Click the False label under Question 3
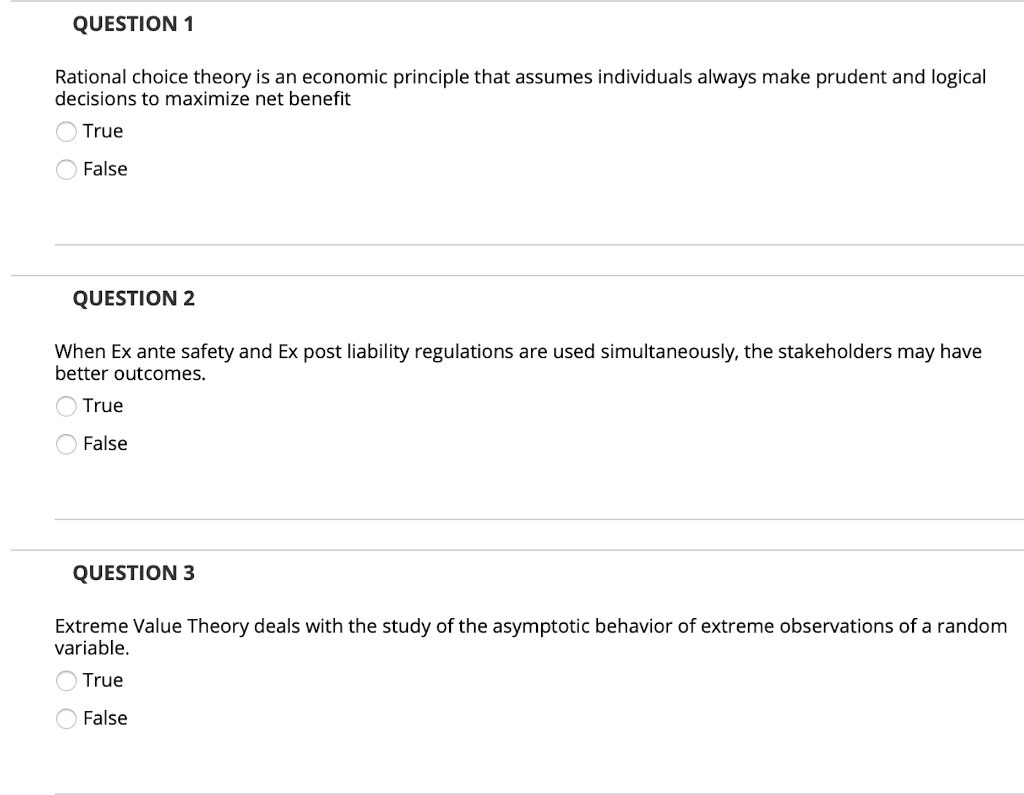 click(x=107, y=718)
